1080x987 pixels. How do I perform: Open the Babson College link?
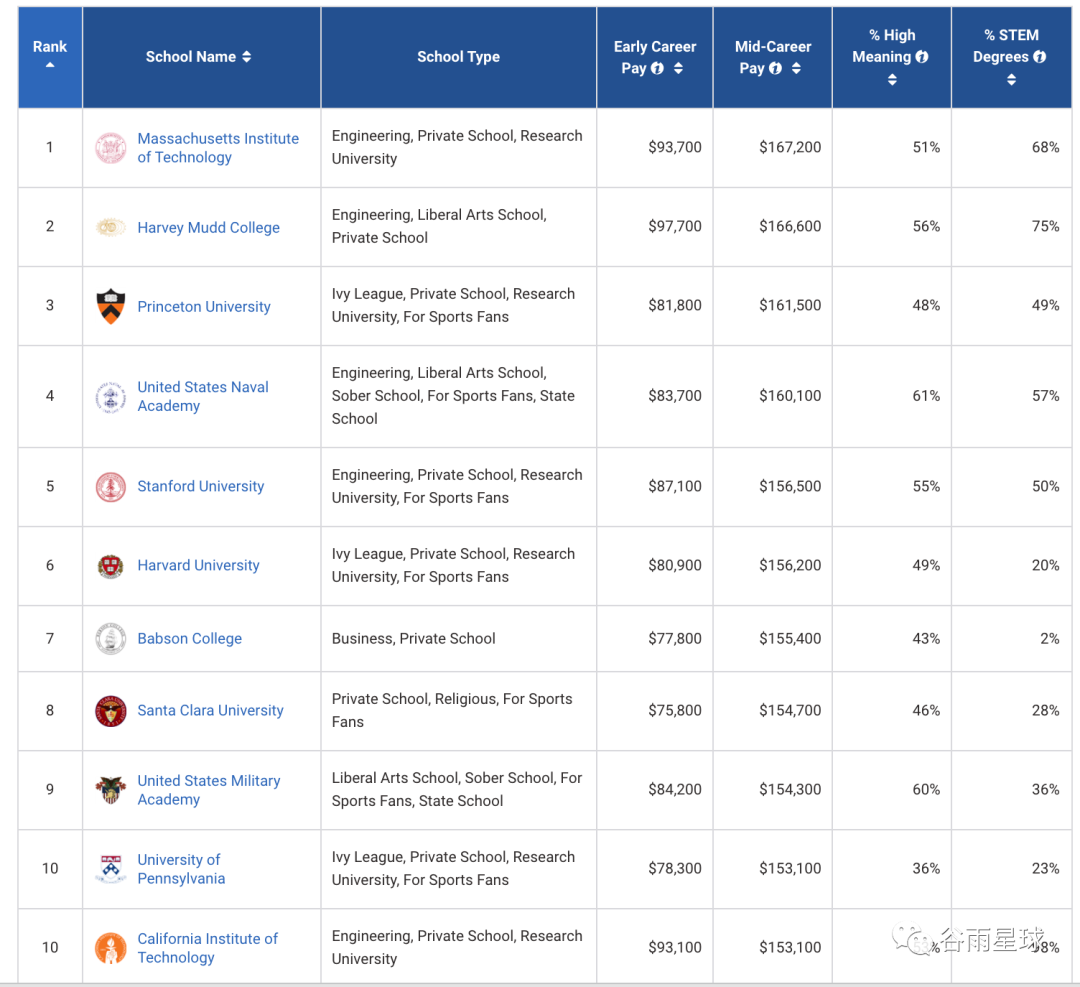(189, 639)
